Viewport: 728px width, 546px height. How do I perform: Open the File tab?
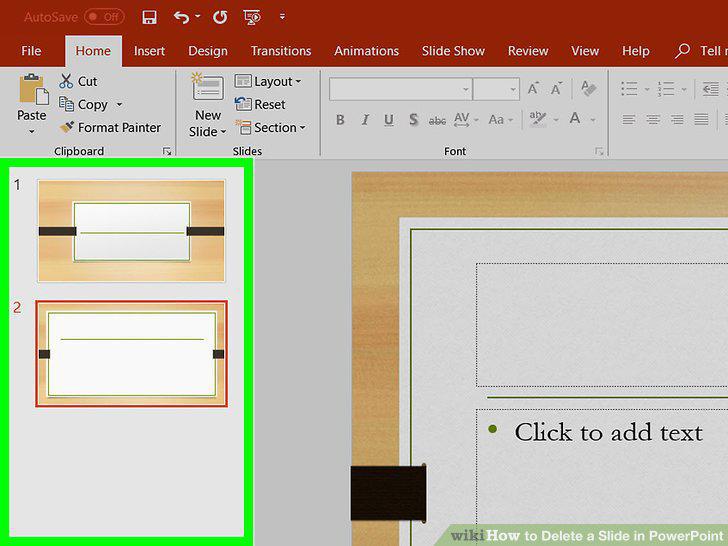coord(31,51)
